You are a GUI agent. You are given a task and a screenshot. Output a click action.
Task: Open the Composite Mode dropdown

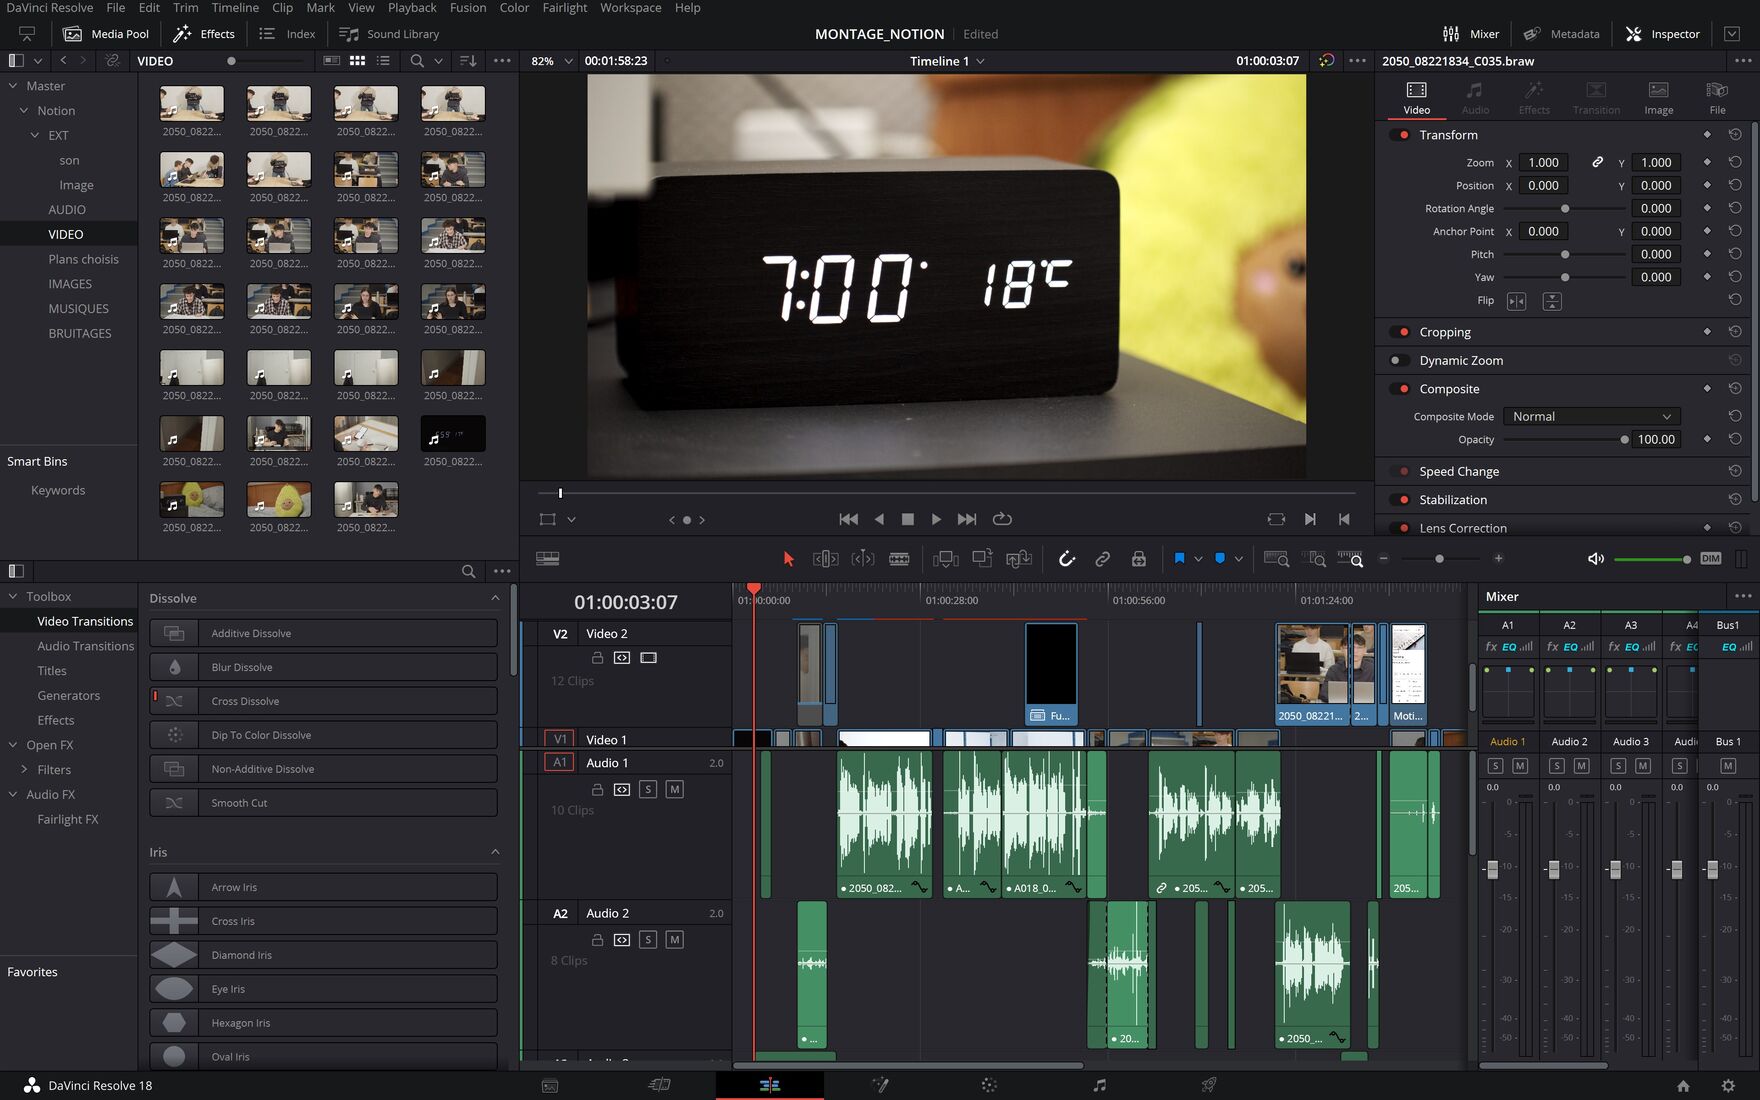1591,417
